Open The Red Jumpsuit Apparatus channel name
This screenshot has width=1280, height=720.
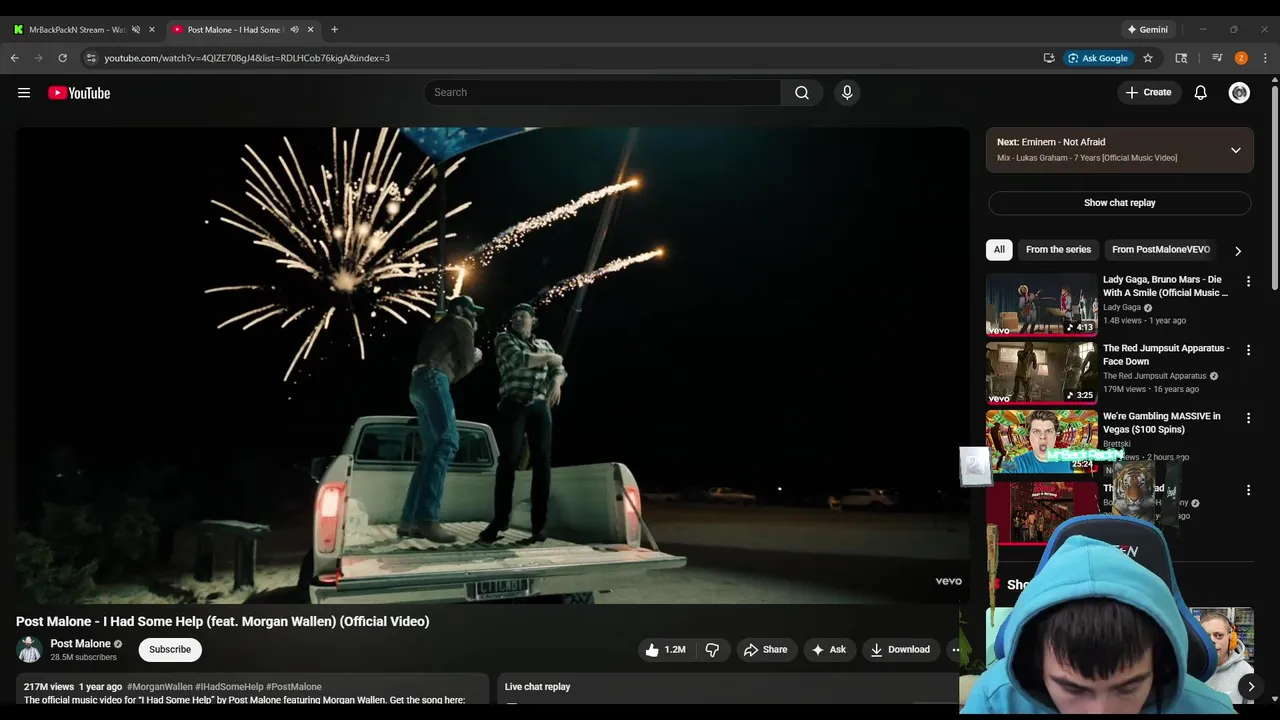pos(1155,376)
